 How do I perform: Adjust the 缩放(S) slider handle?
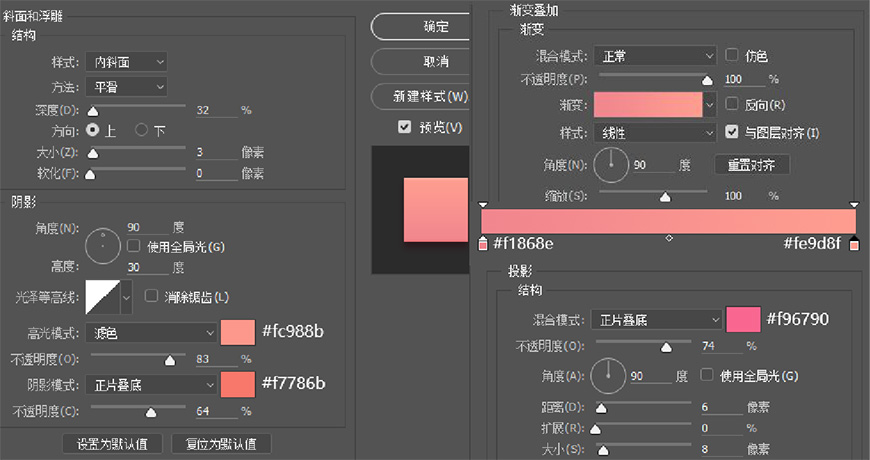[665, 197]
